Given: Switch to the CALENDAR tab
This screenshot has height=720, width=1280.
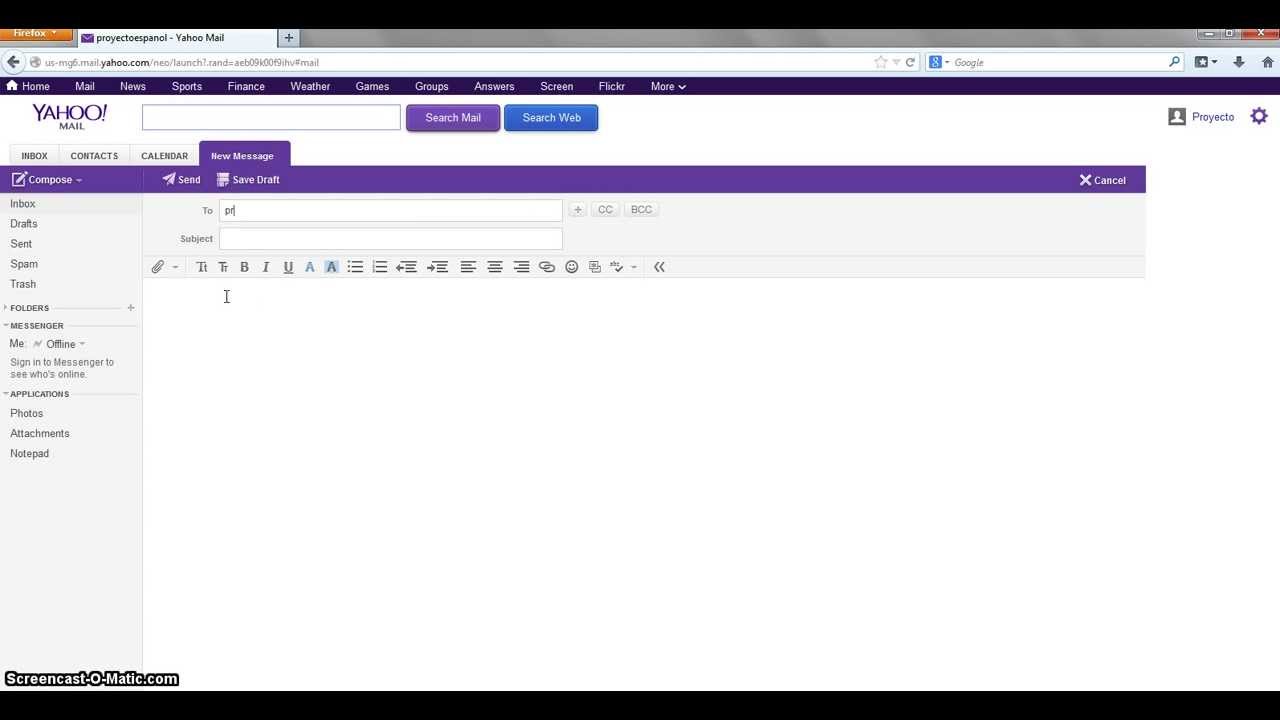Looking at the screenshot, I should (x=164, y=156).
